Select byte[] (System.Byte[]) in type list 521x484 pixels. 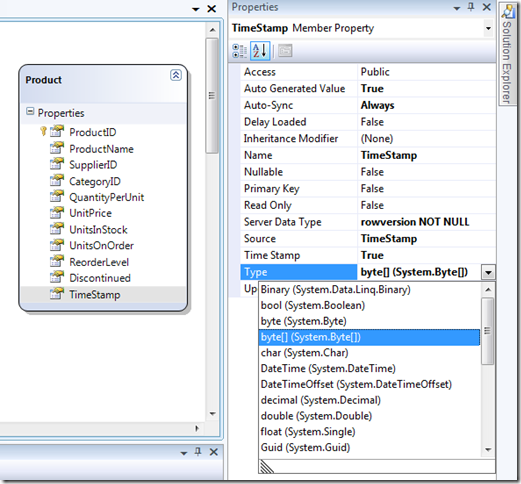click(x=369, y=337)
